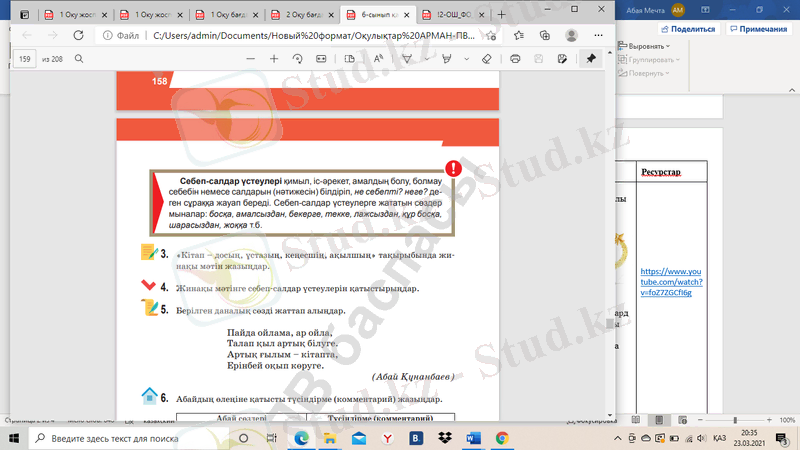
Task: Zoom out with the minus icon
Action: click(x=247, y=59)
